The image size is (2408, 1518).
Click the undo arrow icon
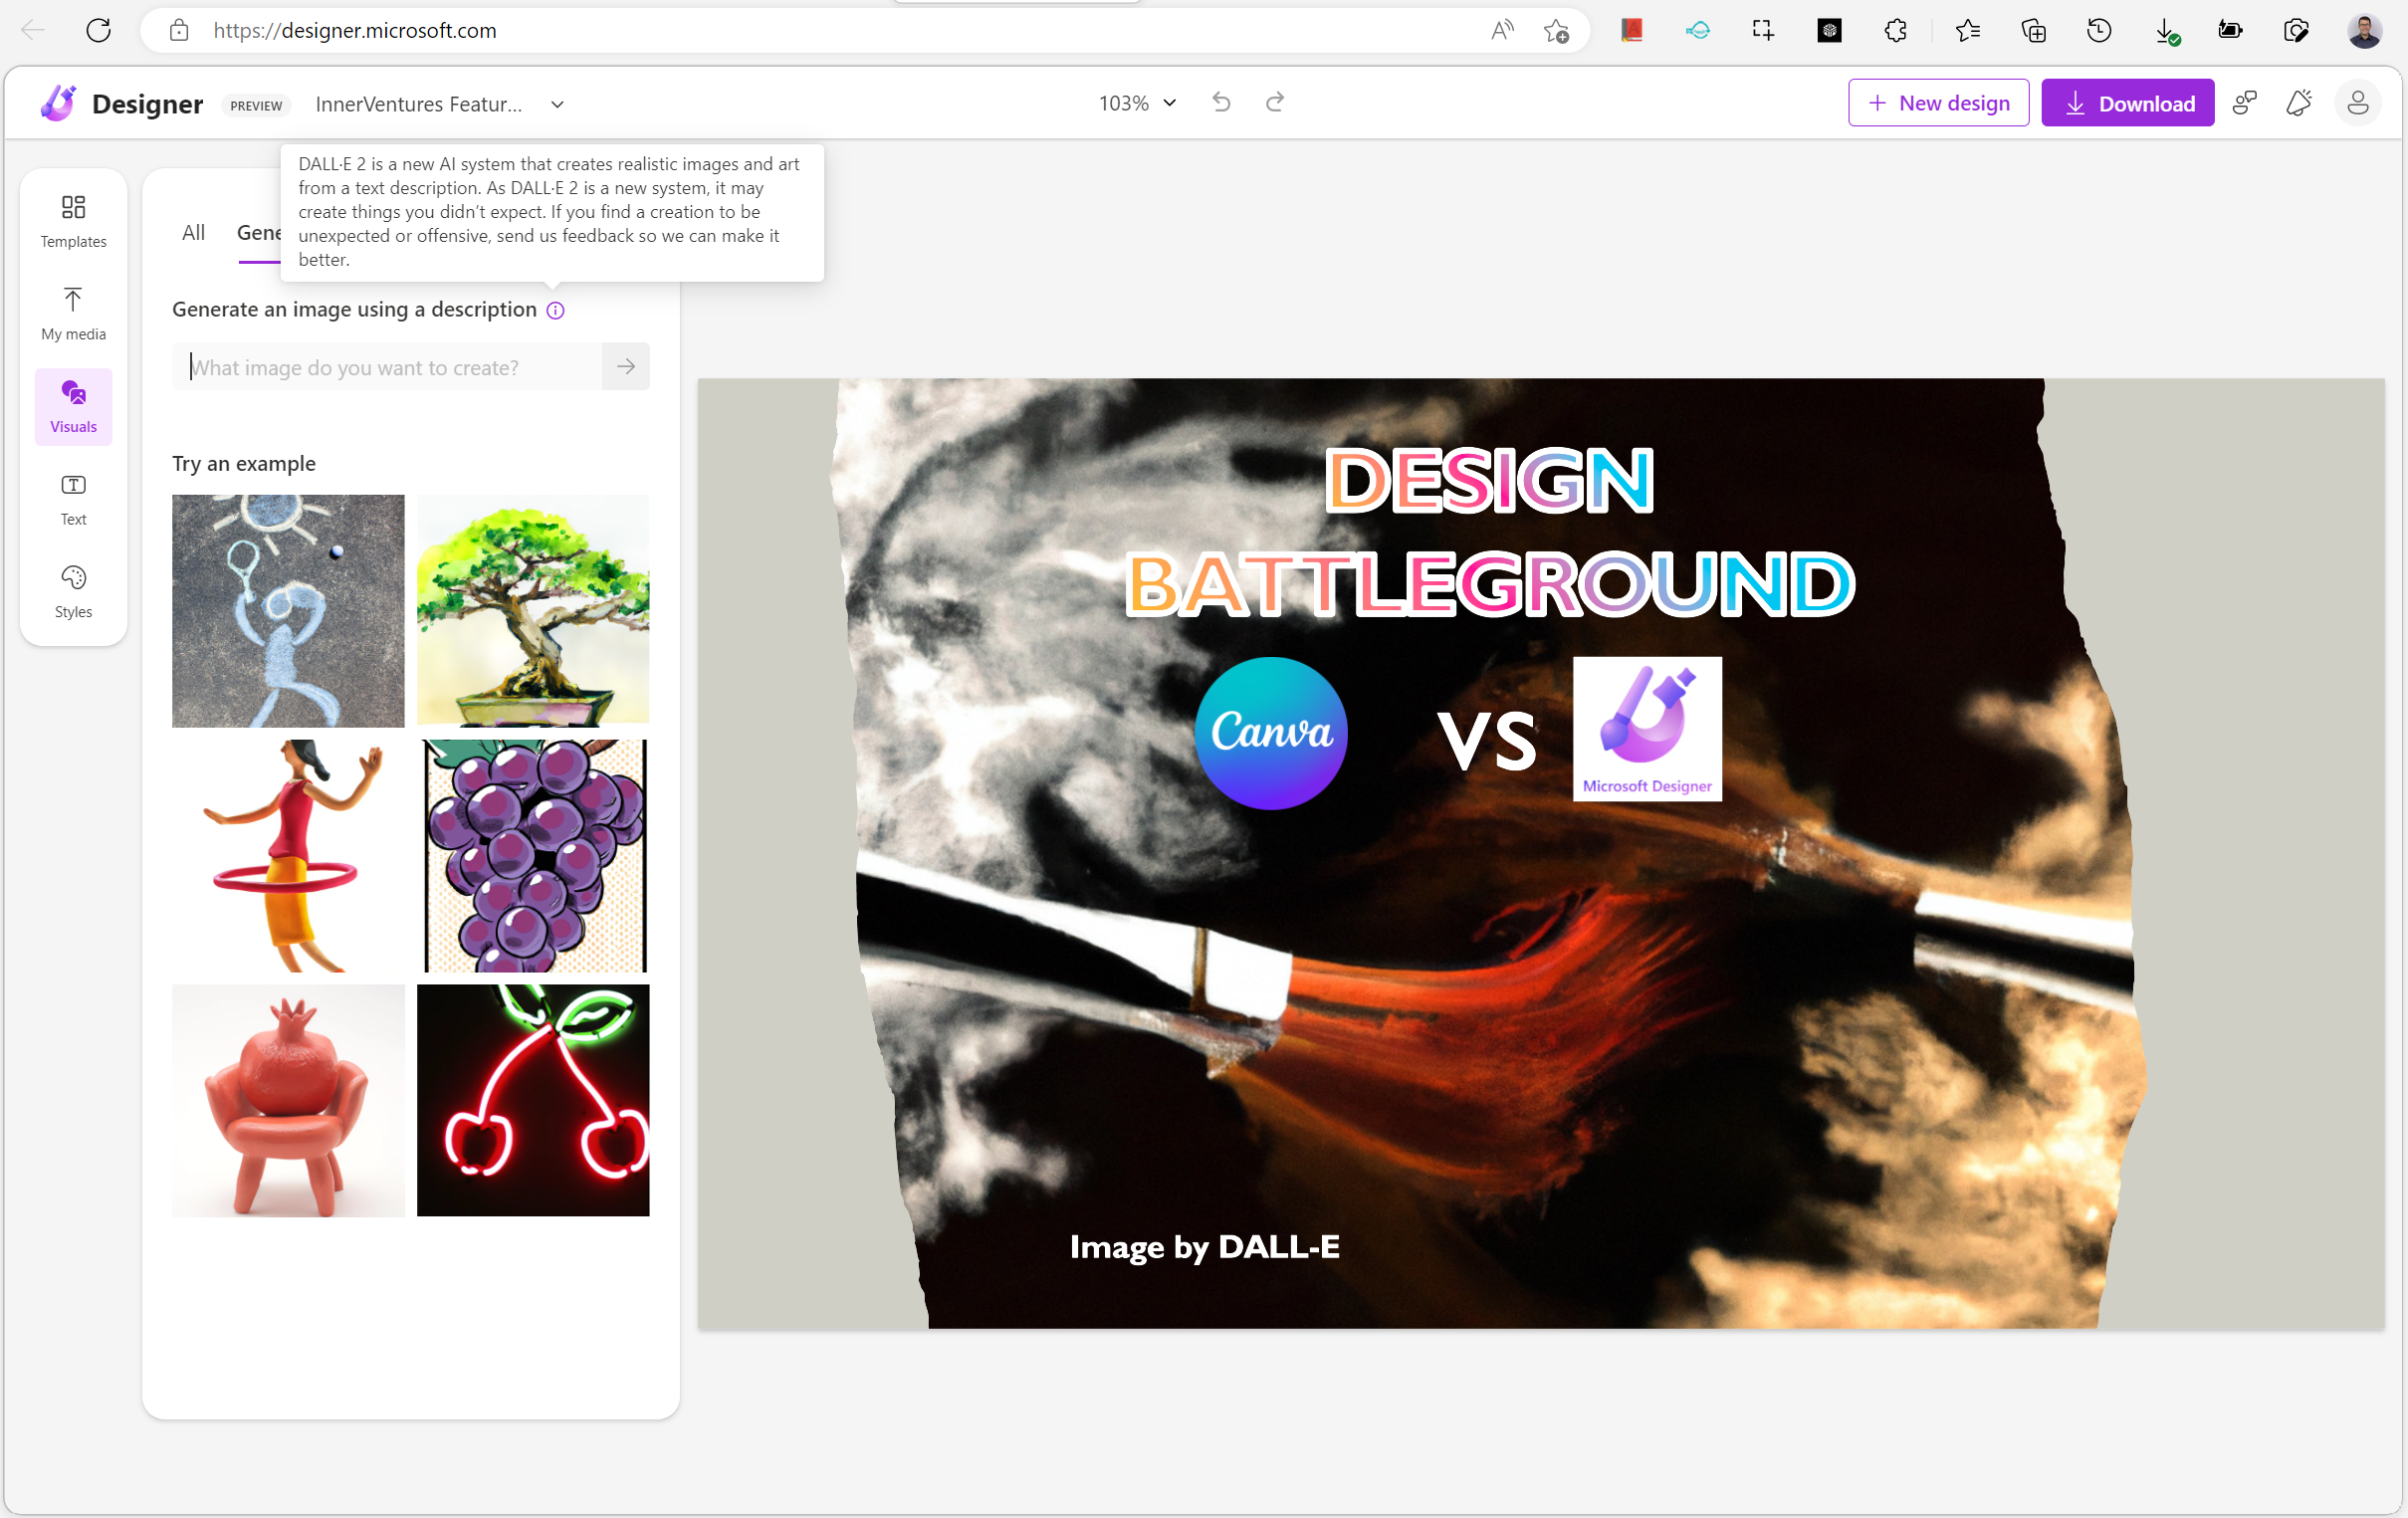[1221, 103]
